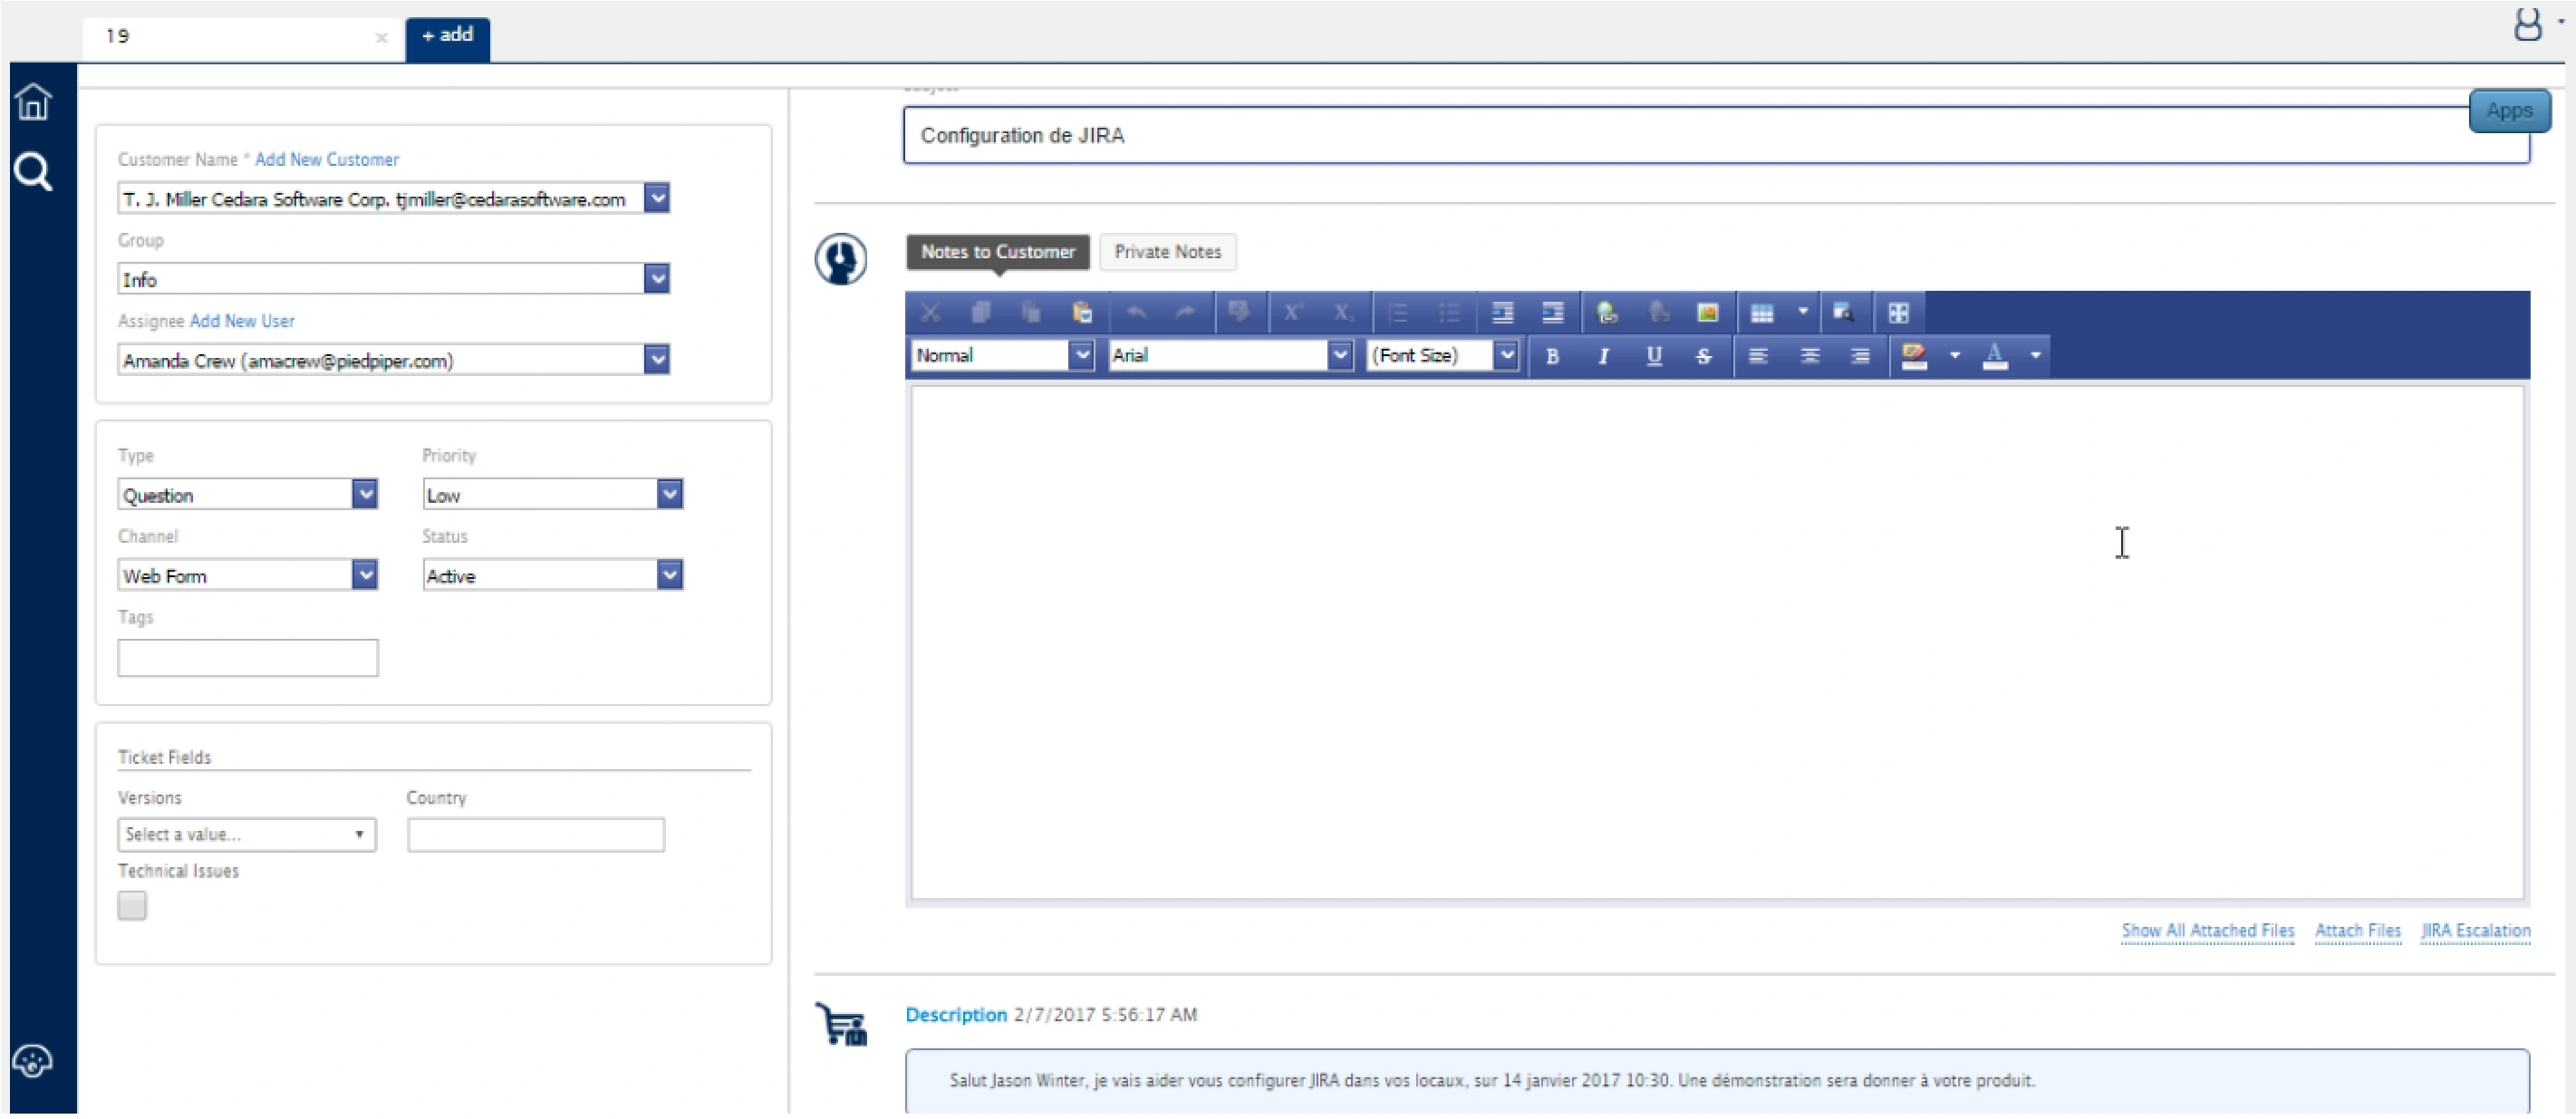The height and width of the screenshot is (1119, 2576).
Task: Open the Priority dropdown showing Low
Action: coord(669,493)
